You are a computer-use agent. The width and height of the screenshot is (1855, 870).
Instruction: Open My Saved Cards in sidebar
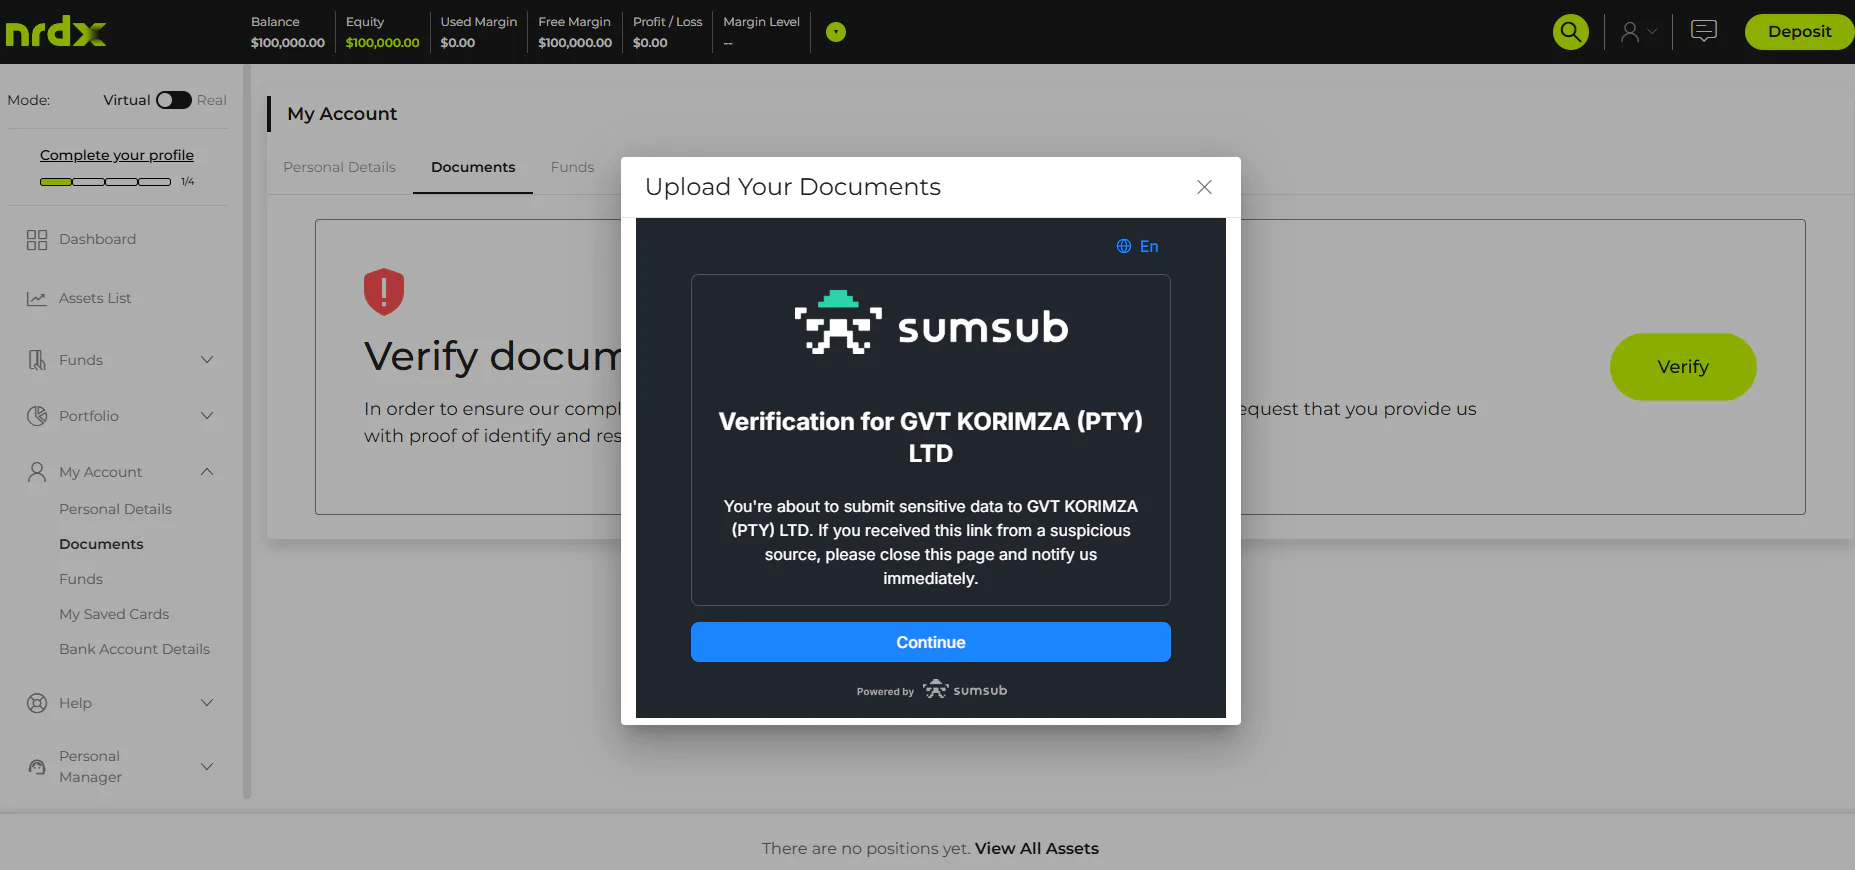click(x=114, y=614)
